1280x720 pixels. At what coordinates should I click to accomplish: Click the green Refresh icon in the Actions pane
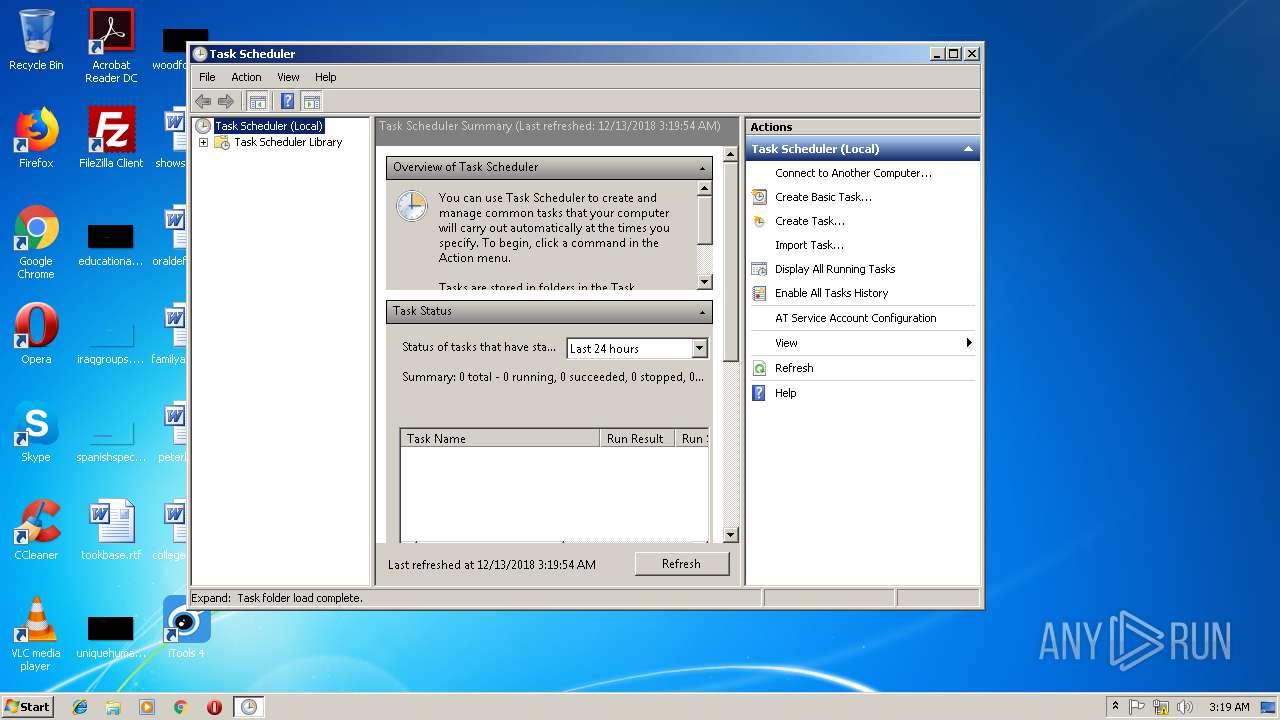tap(760, 368)
